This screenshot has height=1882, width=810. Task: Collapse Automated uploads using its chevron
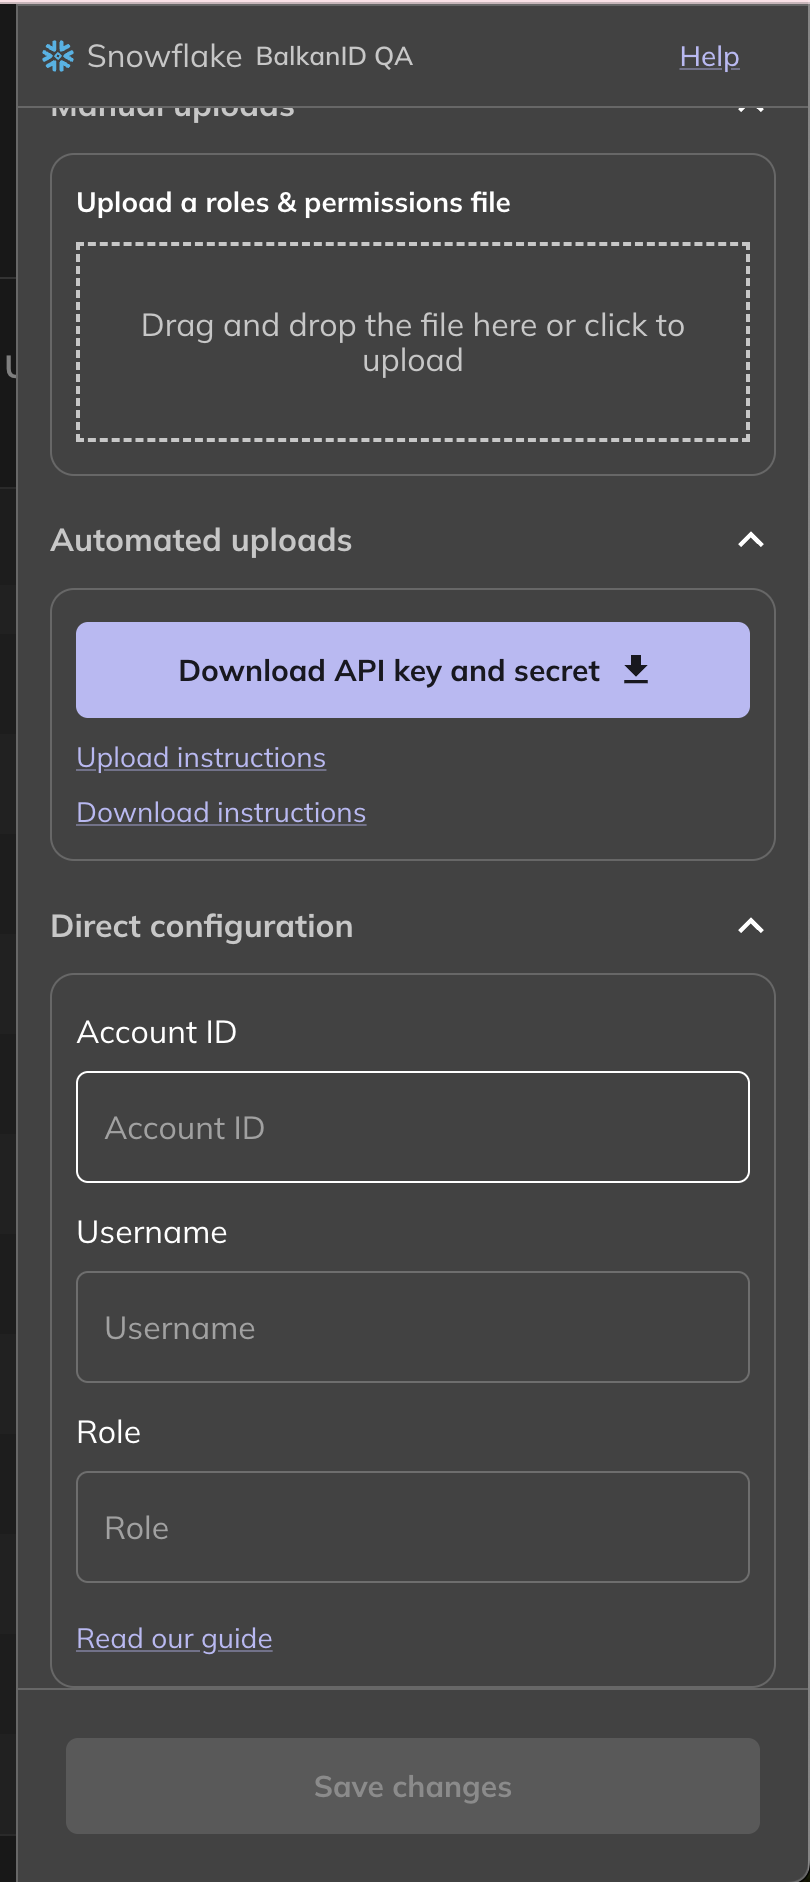[x=750, y=540]
